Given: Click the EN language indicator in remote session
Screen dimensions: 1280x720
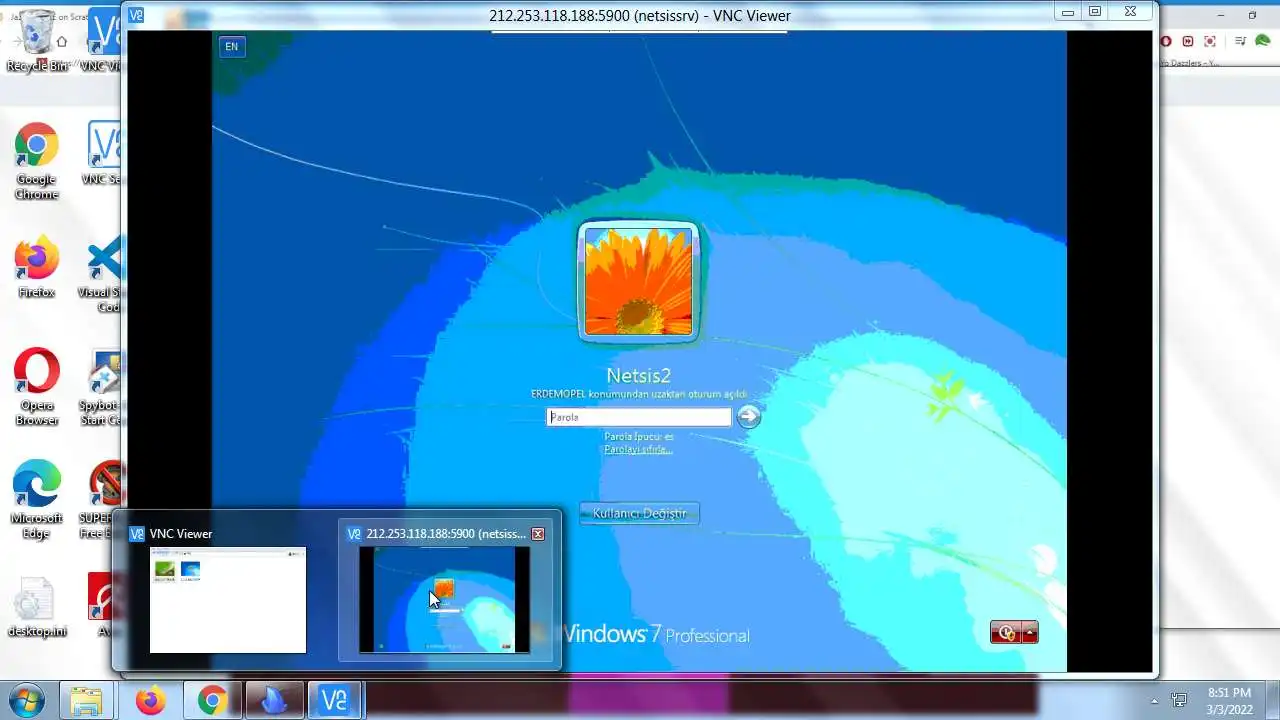Looking at the screenshot, I should coord(231,46).
